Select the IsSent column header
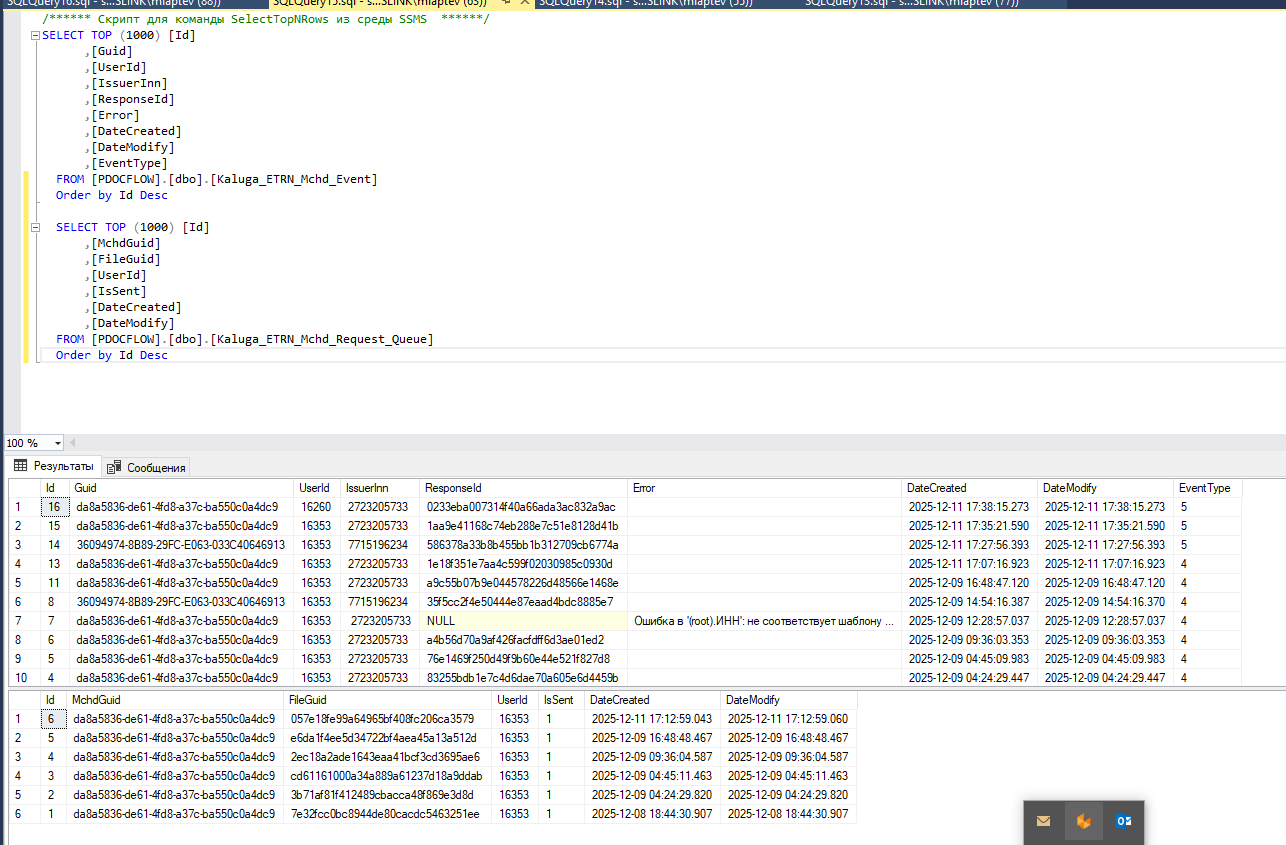Screen dimensions: 1286x845 point(560,700)
